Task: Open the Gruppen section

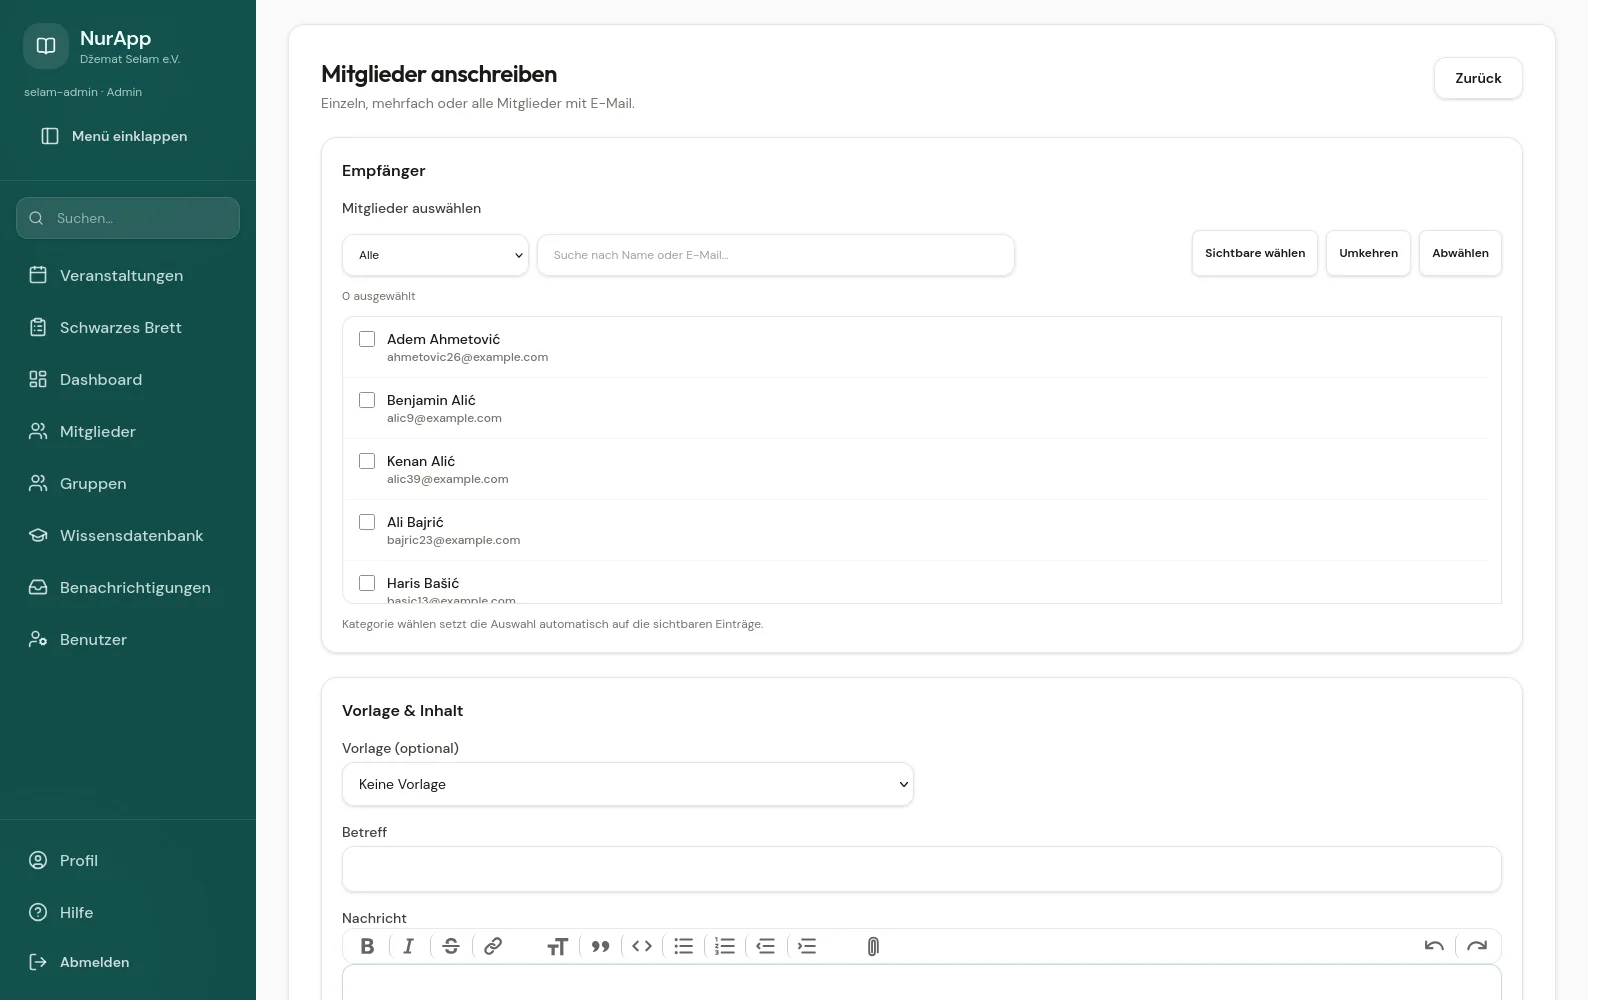Action: tap(128, 483)
